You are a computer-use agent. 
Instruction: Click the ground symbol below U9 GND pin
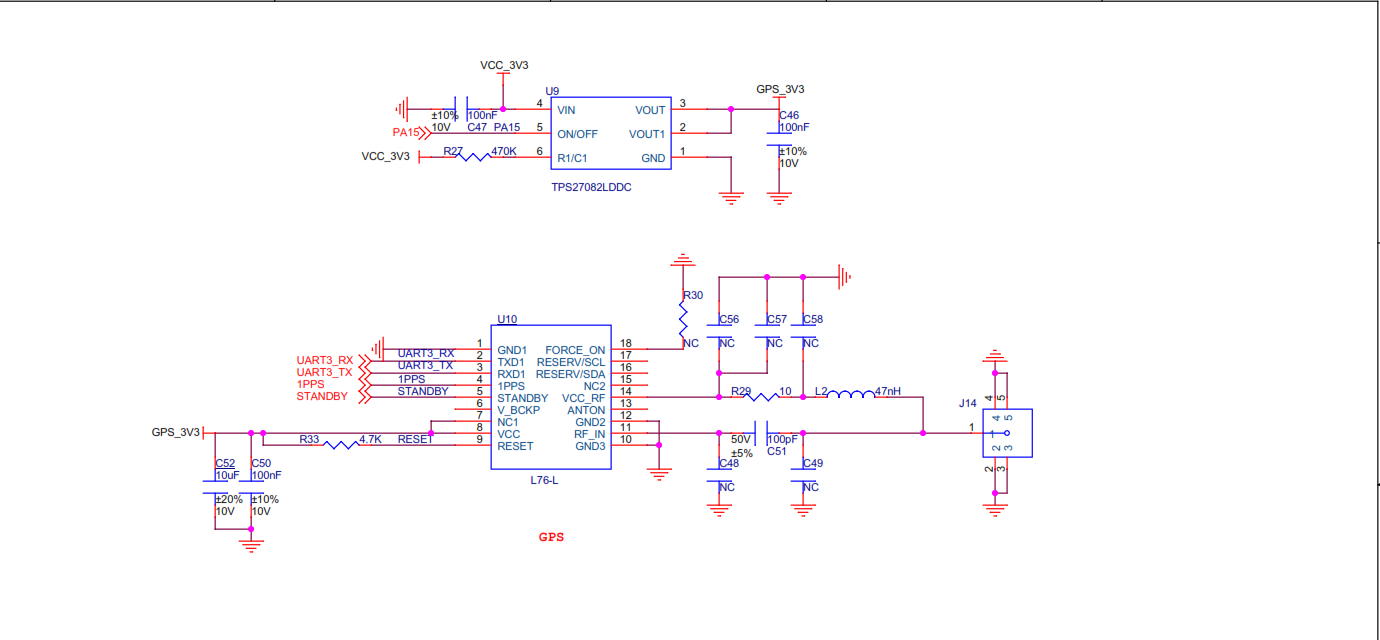coord(731,197)
